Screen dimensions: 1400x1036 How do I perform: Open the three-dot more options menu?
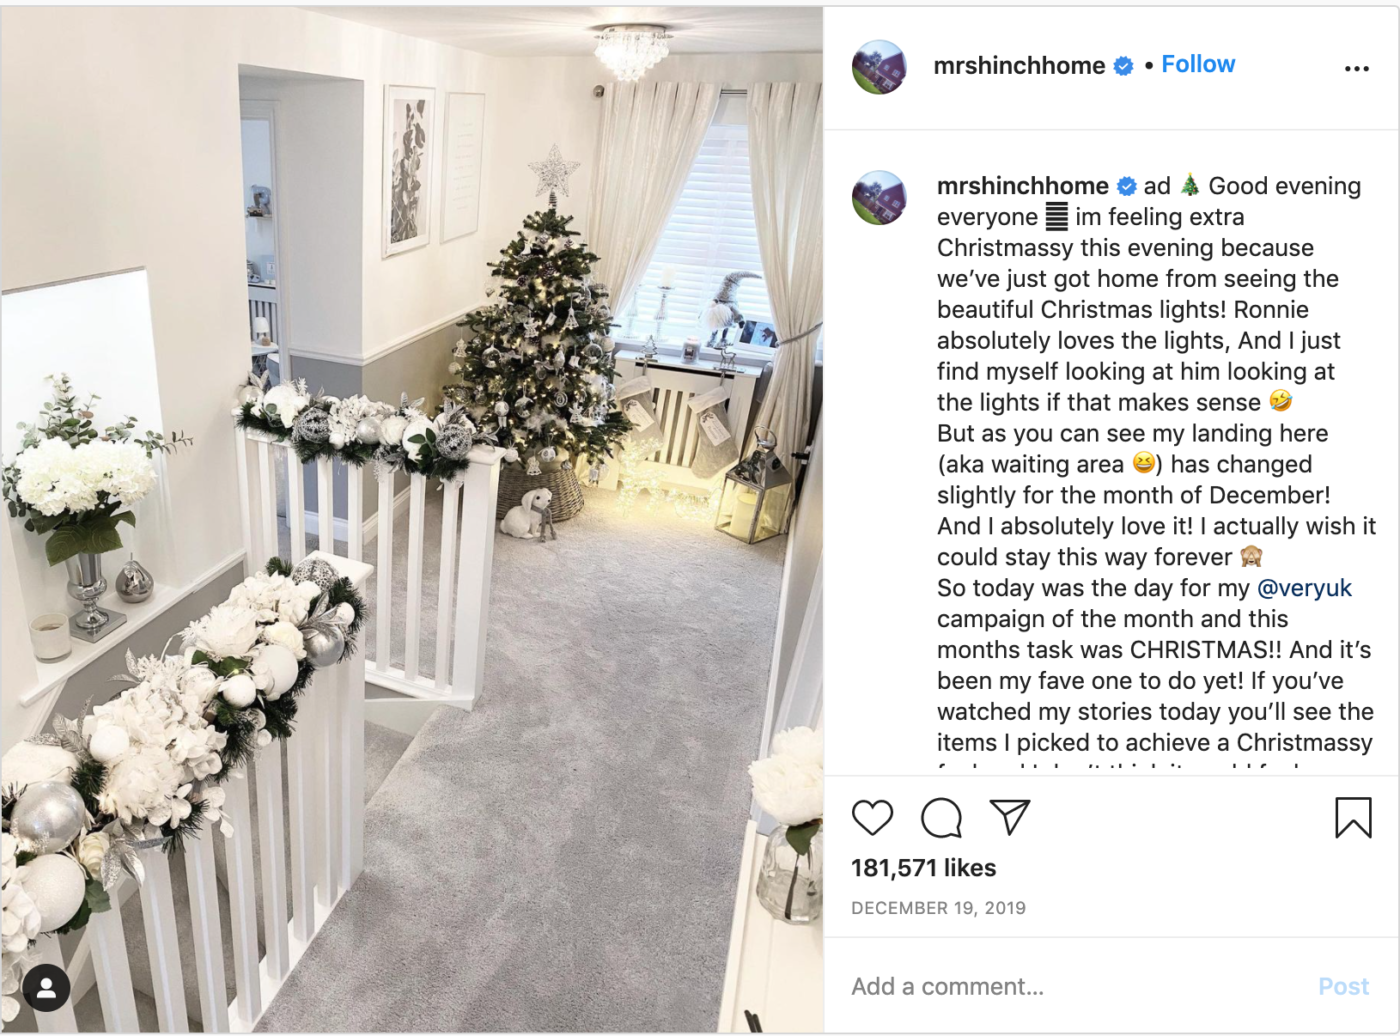1357,68
